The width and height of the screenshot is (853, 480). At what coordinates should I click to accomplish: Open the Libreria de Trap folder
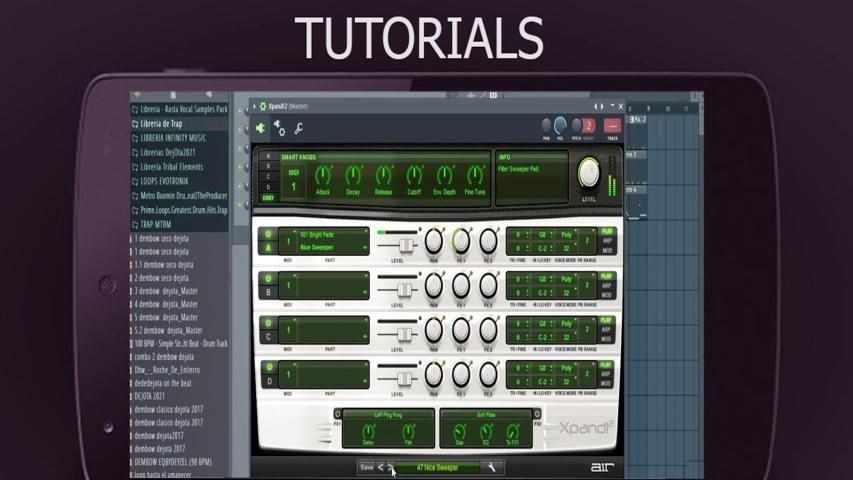pyautogui.click(x=161, y=124)
